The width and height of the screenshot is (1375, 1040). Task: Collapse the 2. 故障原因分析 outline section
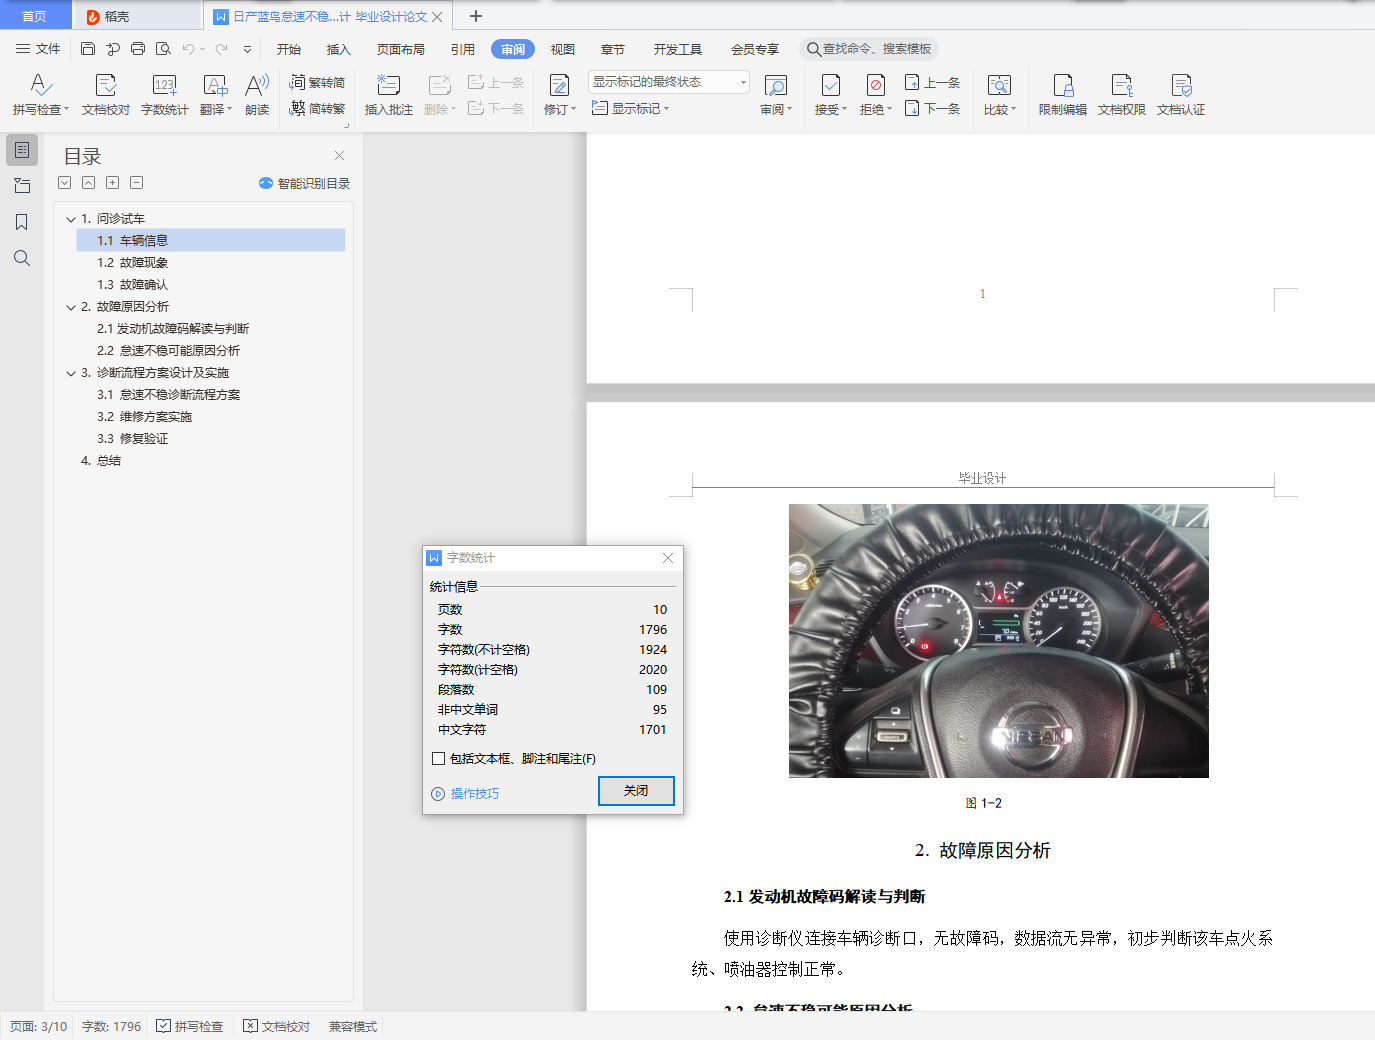(x=71, y=307)
